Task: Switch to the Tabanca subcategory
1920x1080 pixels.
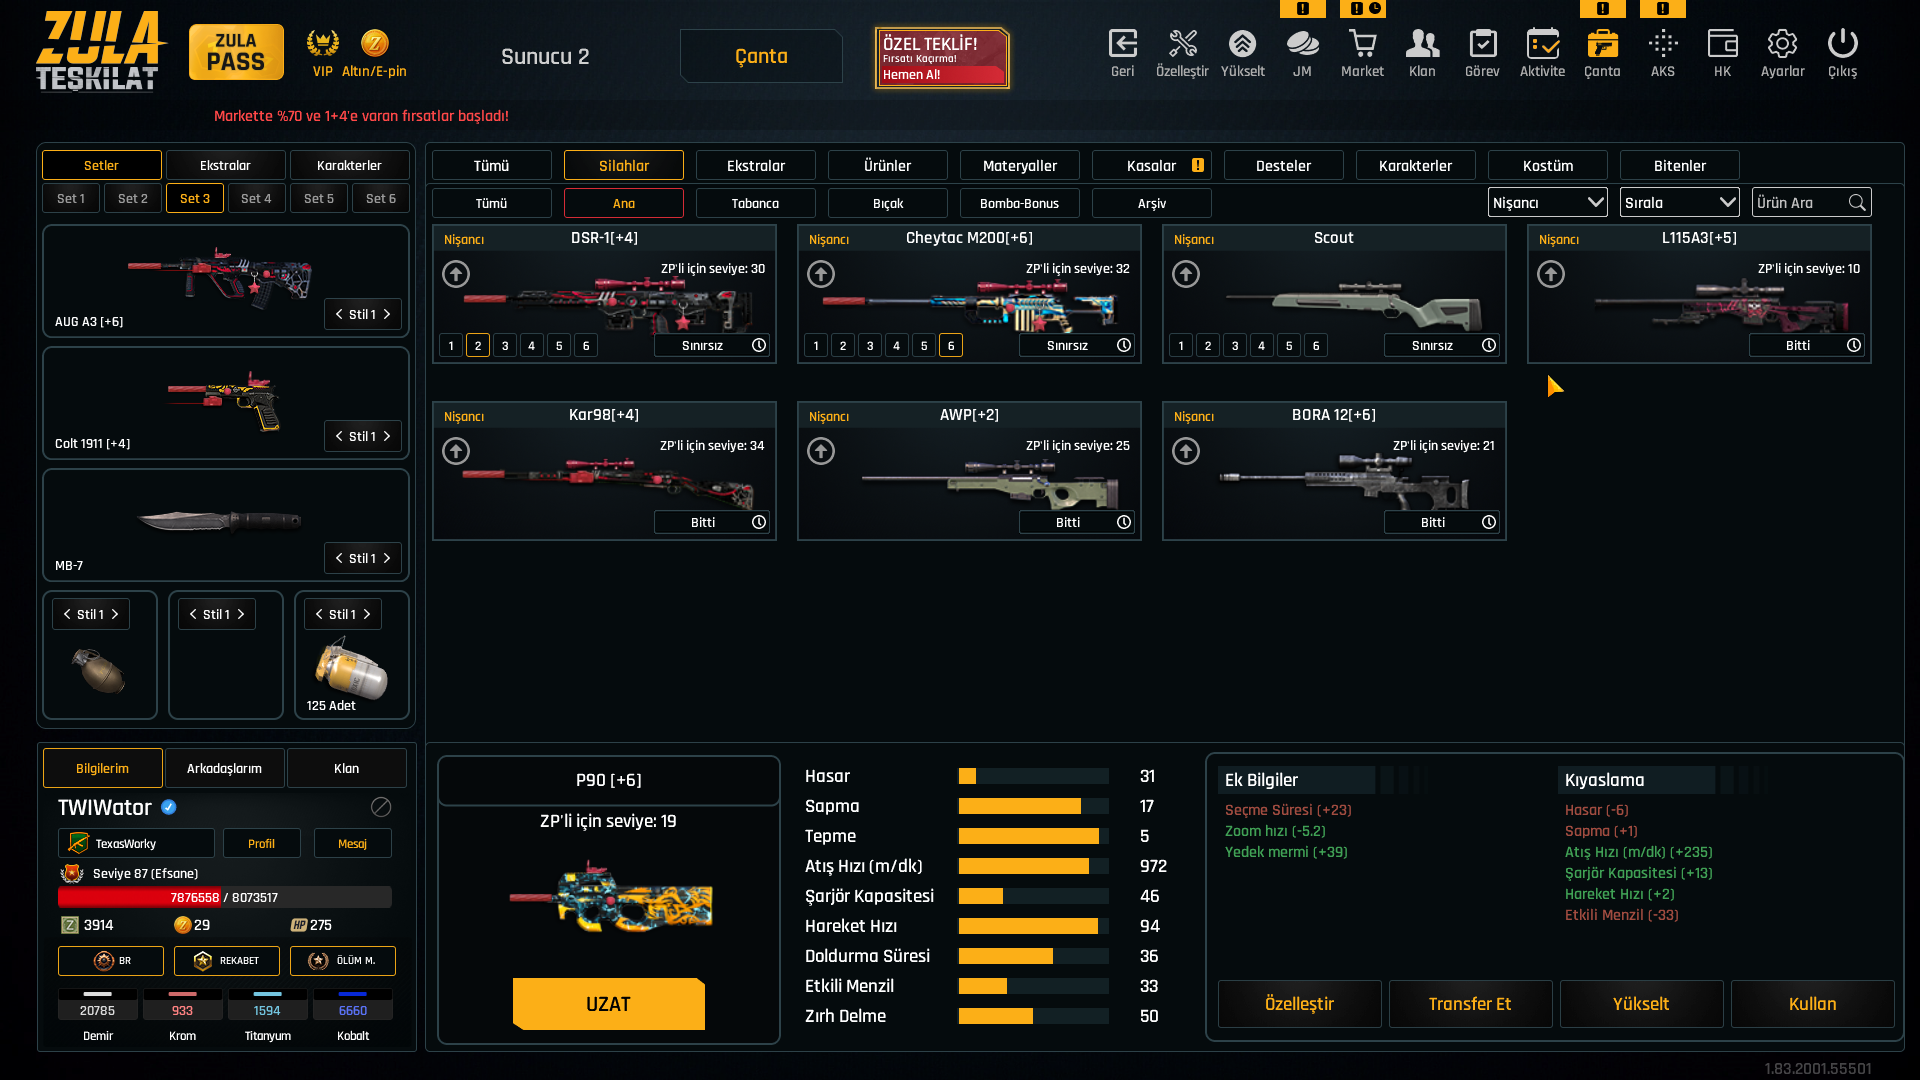Action: coord(756,203)
